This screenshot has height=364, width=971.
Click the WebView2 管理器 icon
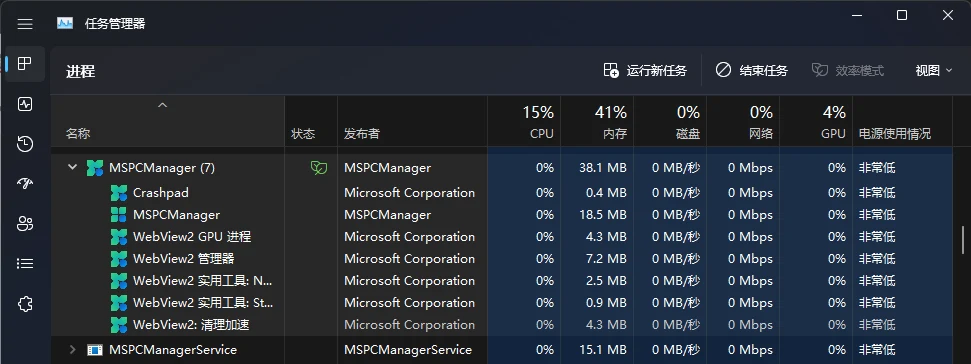coord(118,259)
